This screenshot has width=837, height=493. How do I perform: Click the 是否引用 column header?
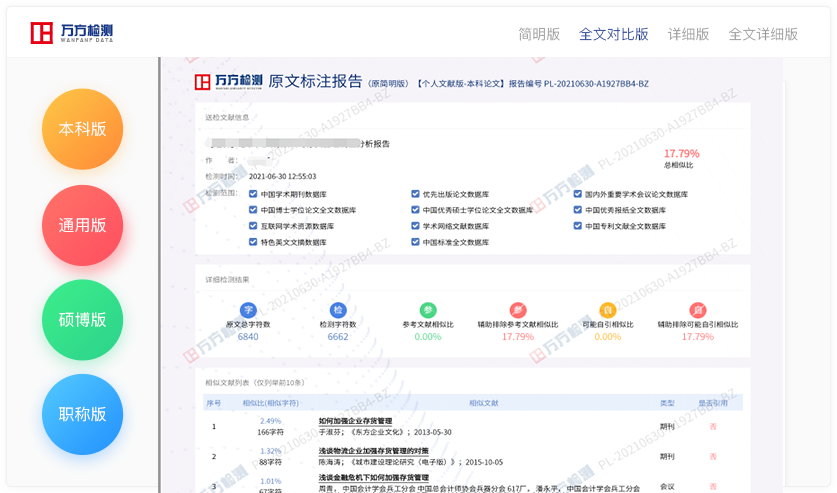[713, 403]
